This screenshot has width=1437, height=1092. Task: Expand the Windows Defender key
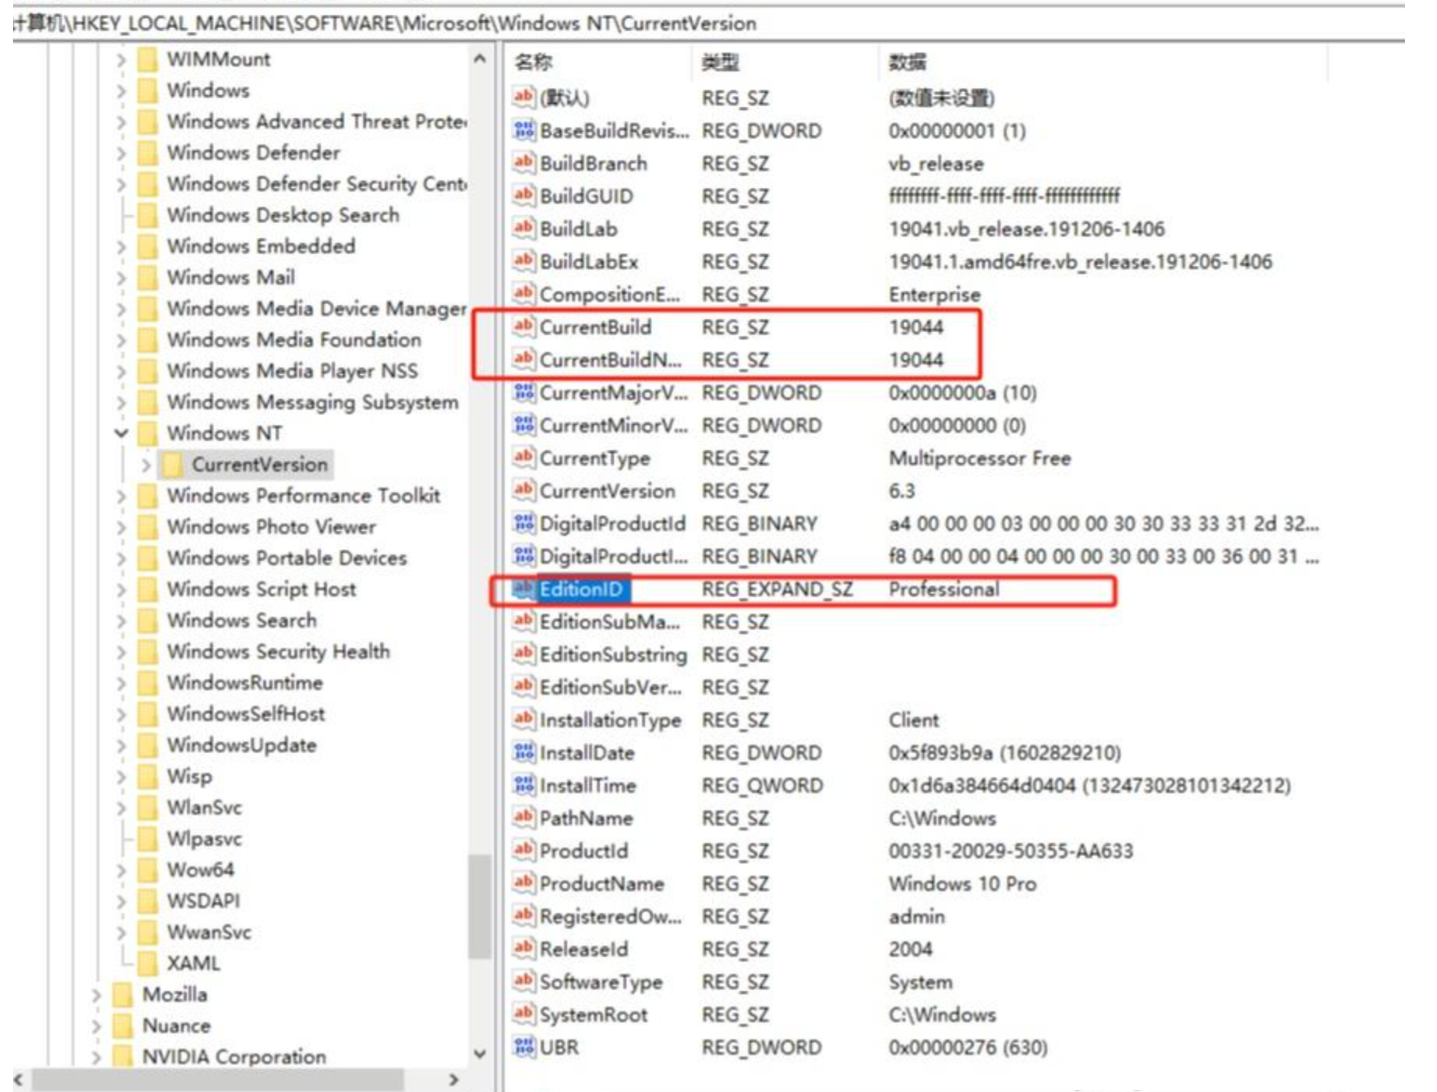(121, 153)
